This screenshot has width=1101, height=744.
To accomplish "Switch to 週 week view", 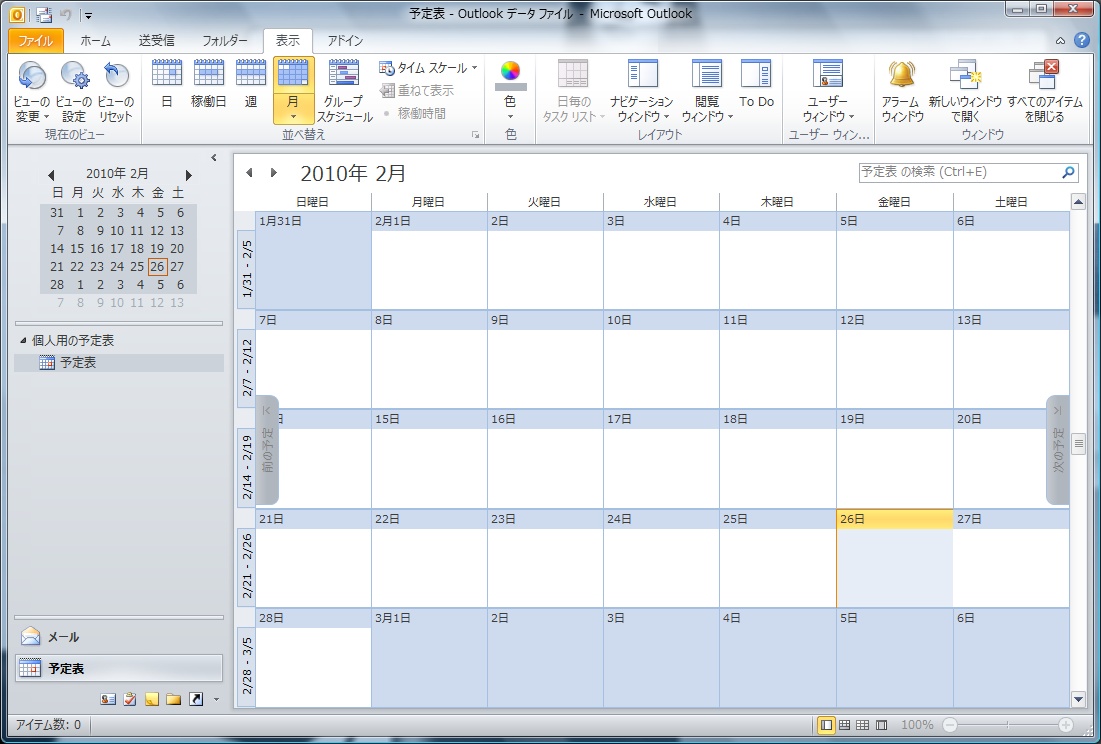I will [251, 84].
